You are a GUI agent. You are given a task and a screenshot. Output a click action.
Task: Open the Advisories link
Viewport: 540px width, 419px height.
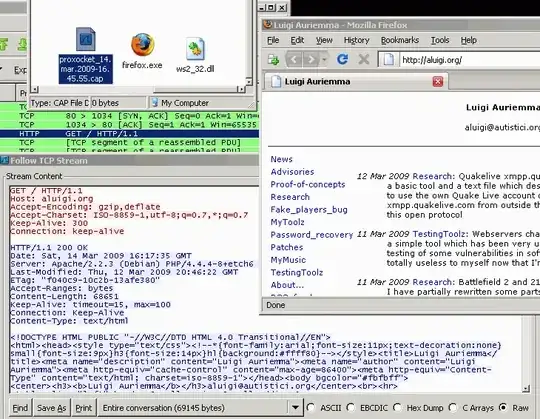click(292, 172)
